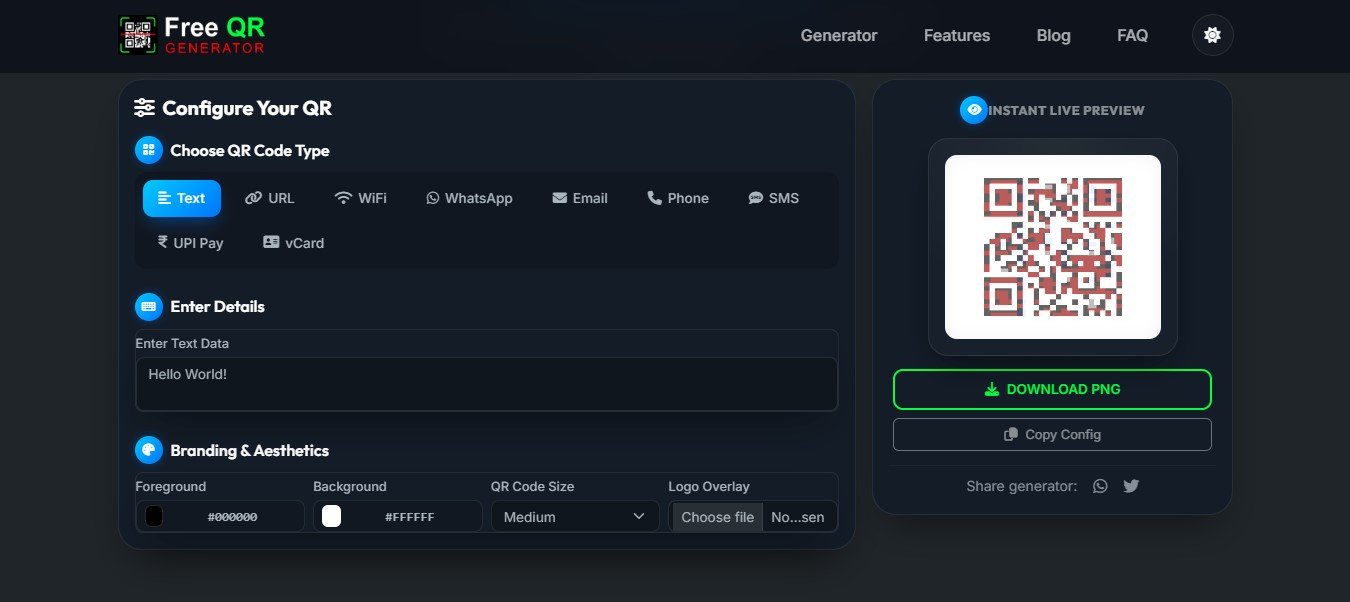Select the URL QR code type
Screen dimensions: 1350x602
click(270, 198)
